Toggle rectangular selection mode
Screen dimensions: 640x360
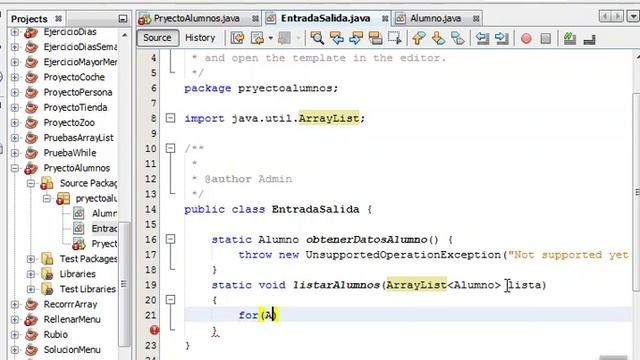395,38
